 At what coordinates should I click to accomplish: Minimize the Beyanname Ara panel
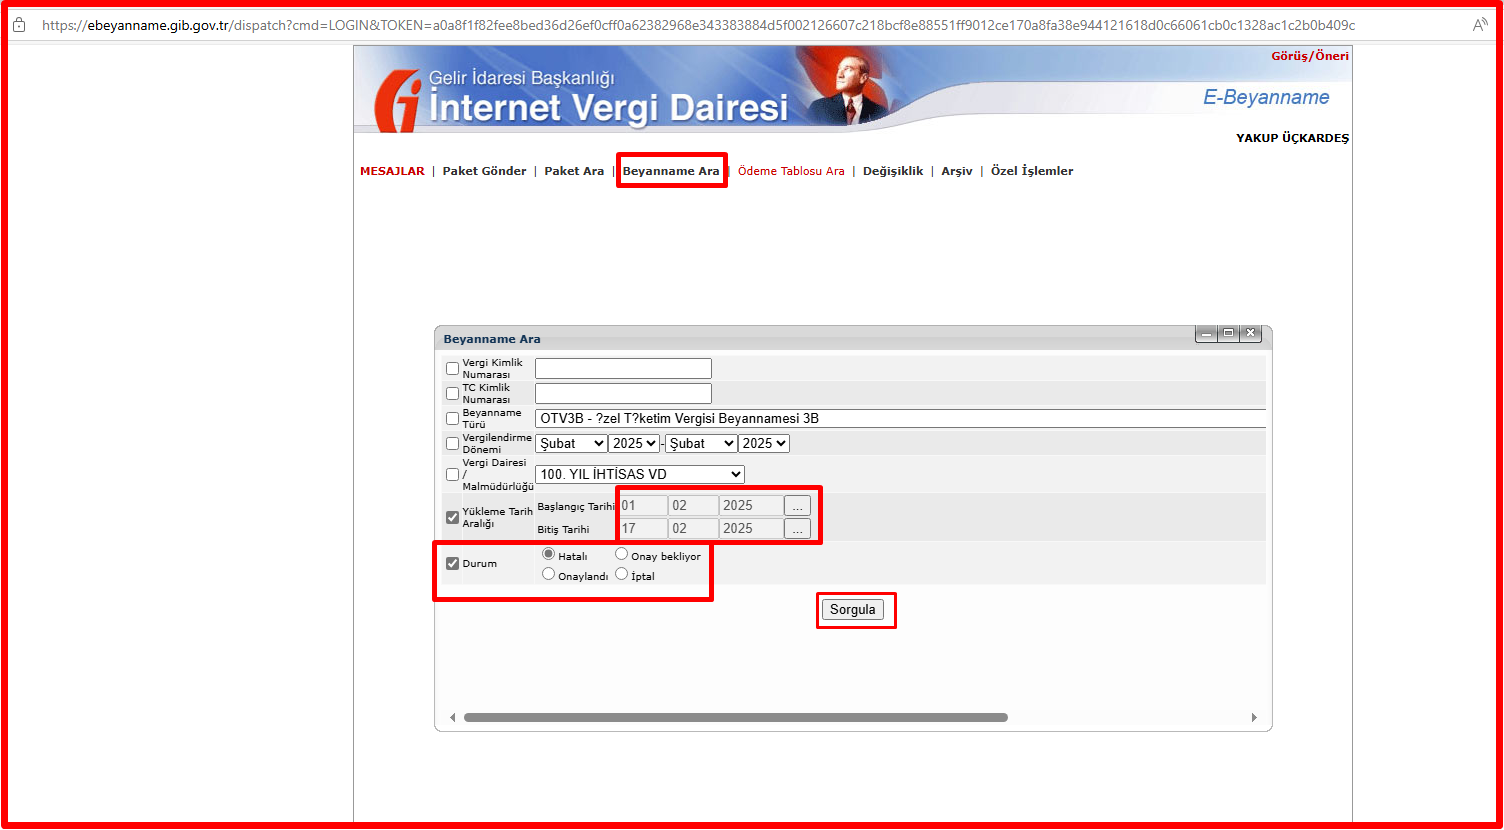coord(1207,333)
